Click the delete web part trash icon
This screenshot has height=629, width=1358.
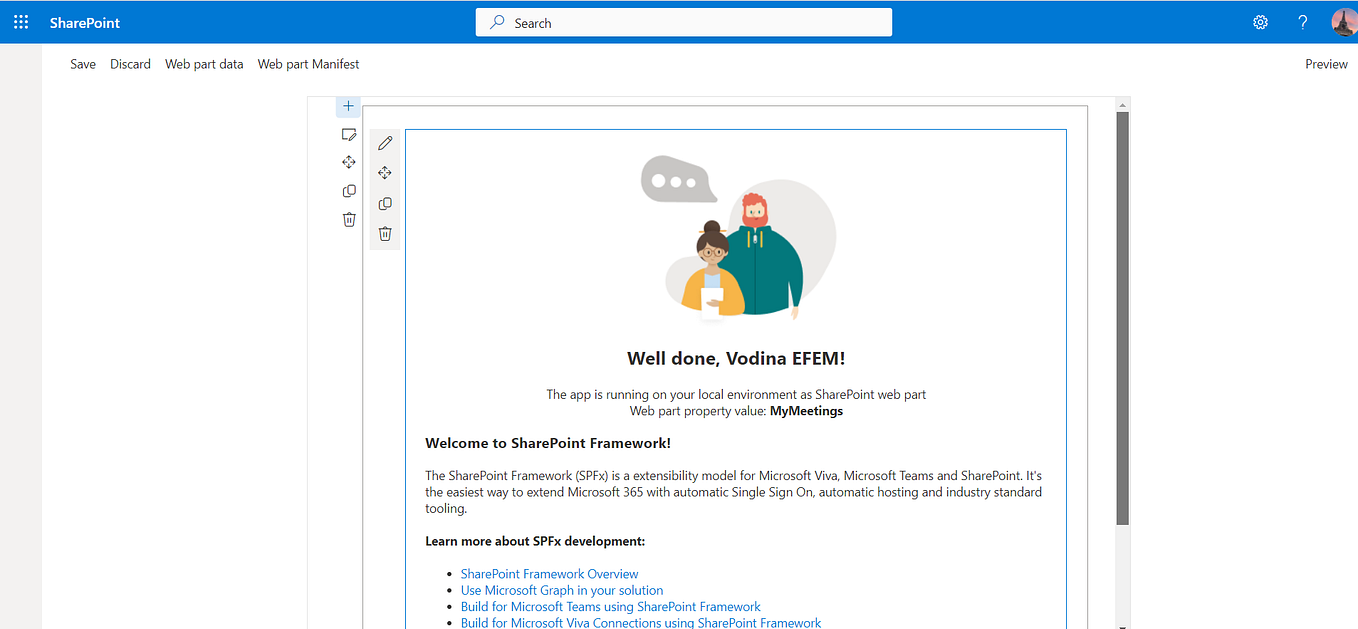385,232
